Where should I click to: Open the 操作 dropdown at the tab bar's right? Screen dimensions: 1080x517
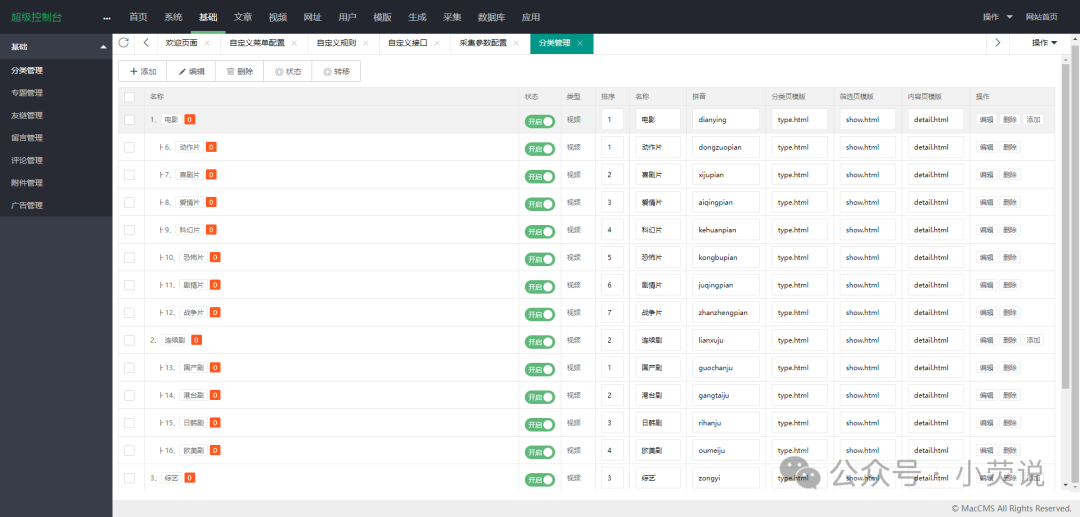[x=1044, y=43]
